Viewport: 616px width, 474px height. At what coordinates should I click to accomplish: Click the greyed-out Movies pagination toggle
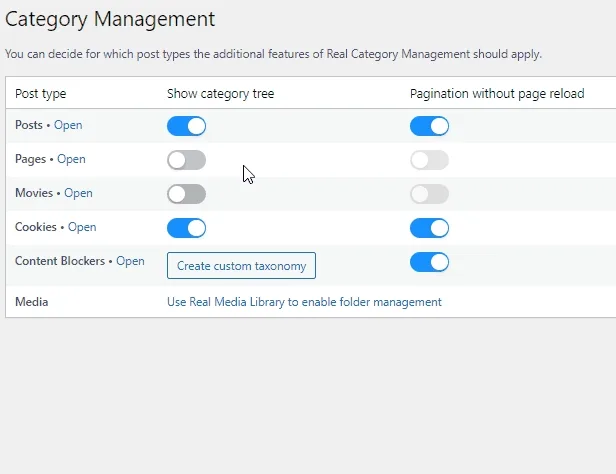[x=429, y=194]
